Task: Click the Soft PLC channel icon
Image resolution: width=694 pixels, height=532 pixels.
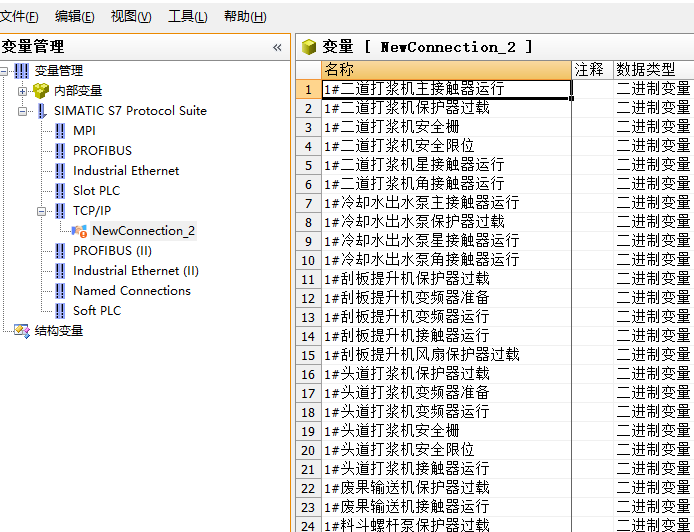Action: (x=60, y=311)
